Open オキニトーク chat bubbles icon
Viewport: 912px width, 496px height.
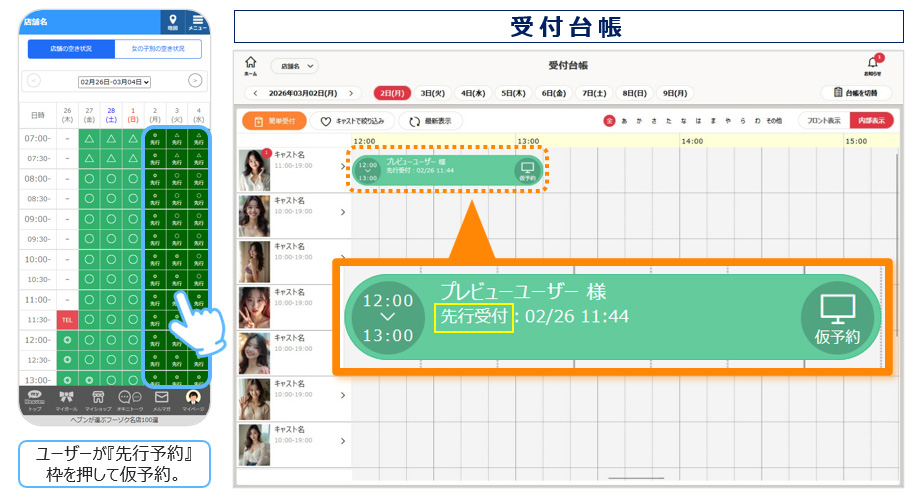click(x=131, y=399)
